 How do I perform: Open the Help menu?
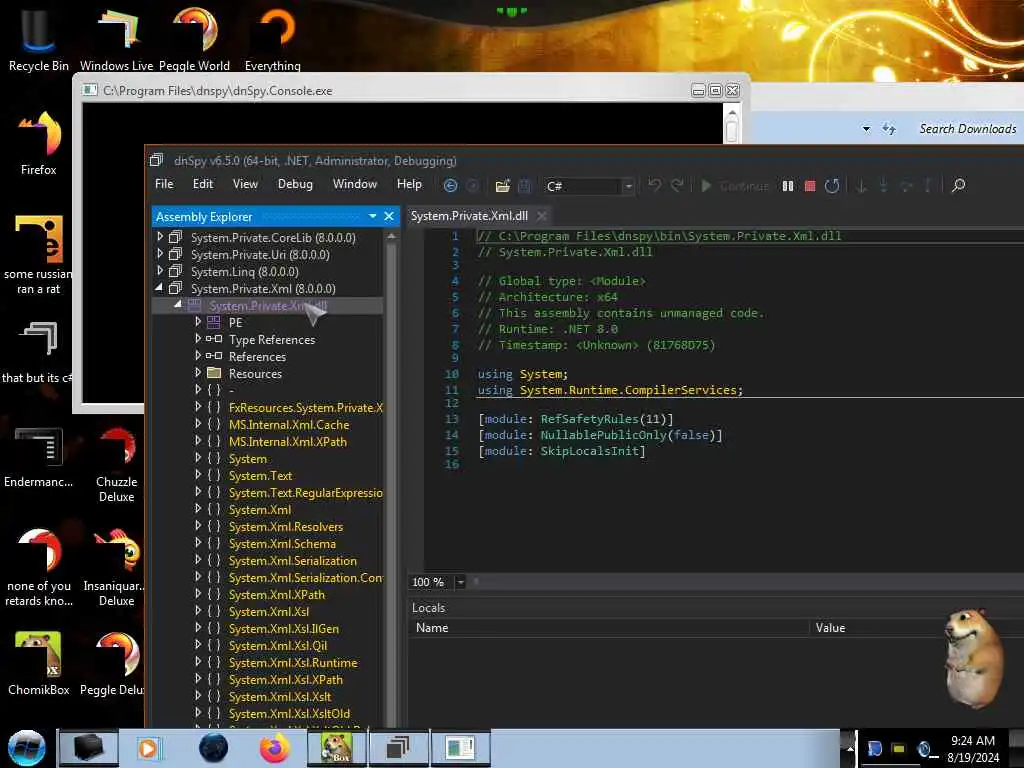[x=409, y=184]
